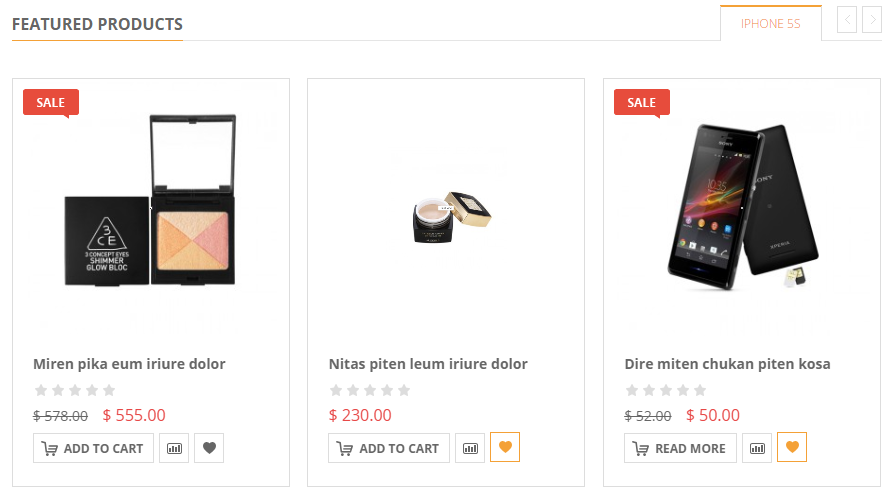View the cosmetic jar product image

[451, 217]
